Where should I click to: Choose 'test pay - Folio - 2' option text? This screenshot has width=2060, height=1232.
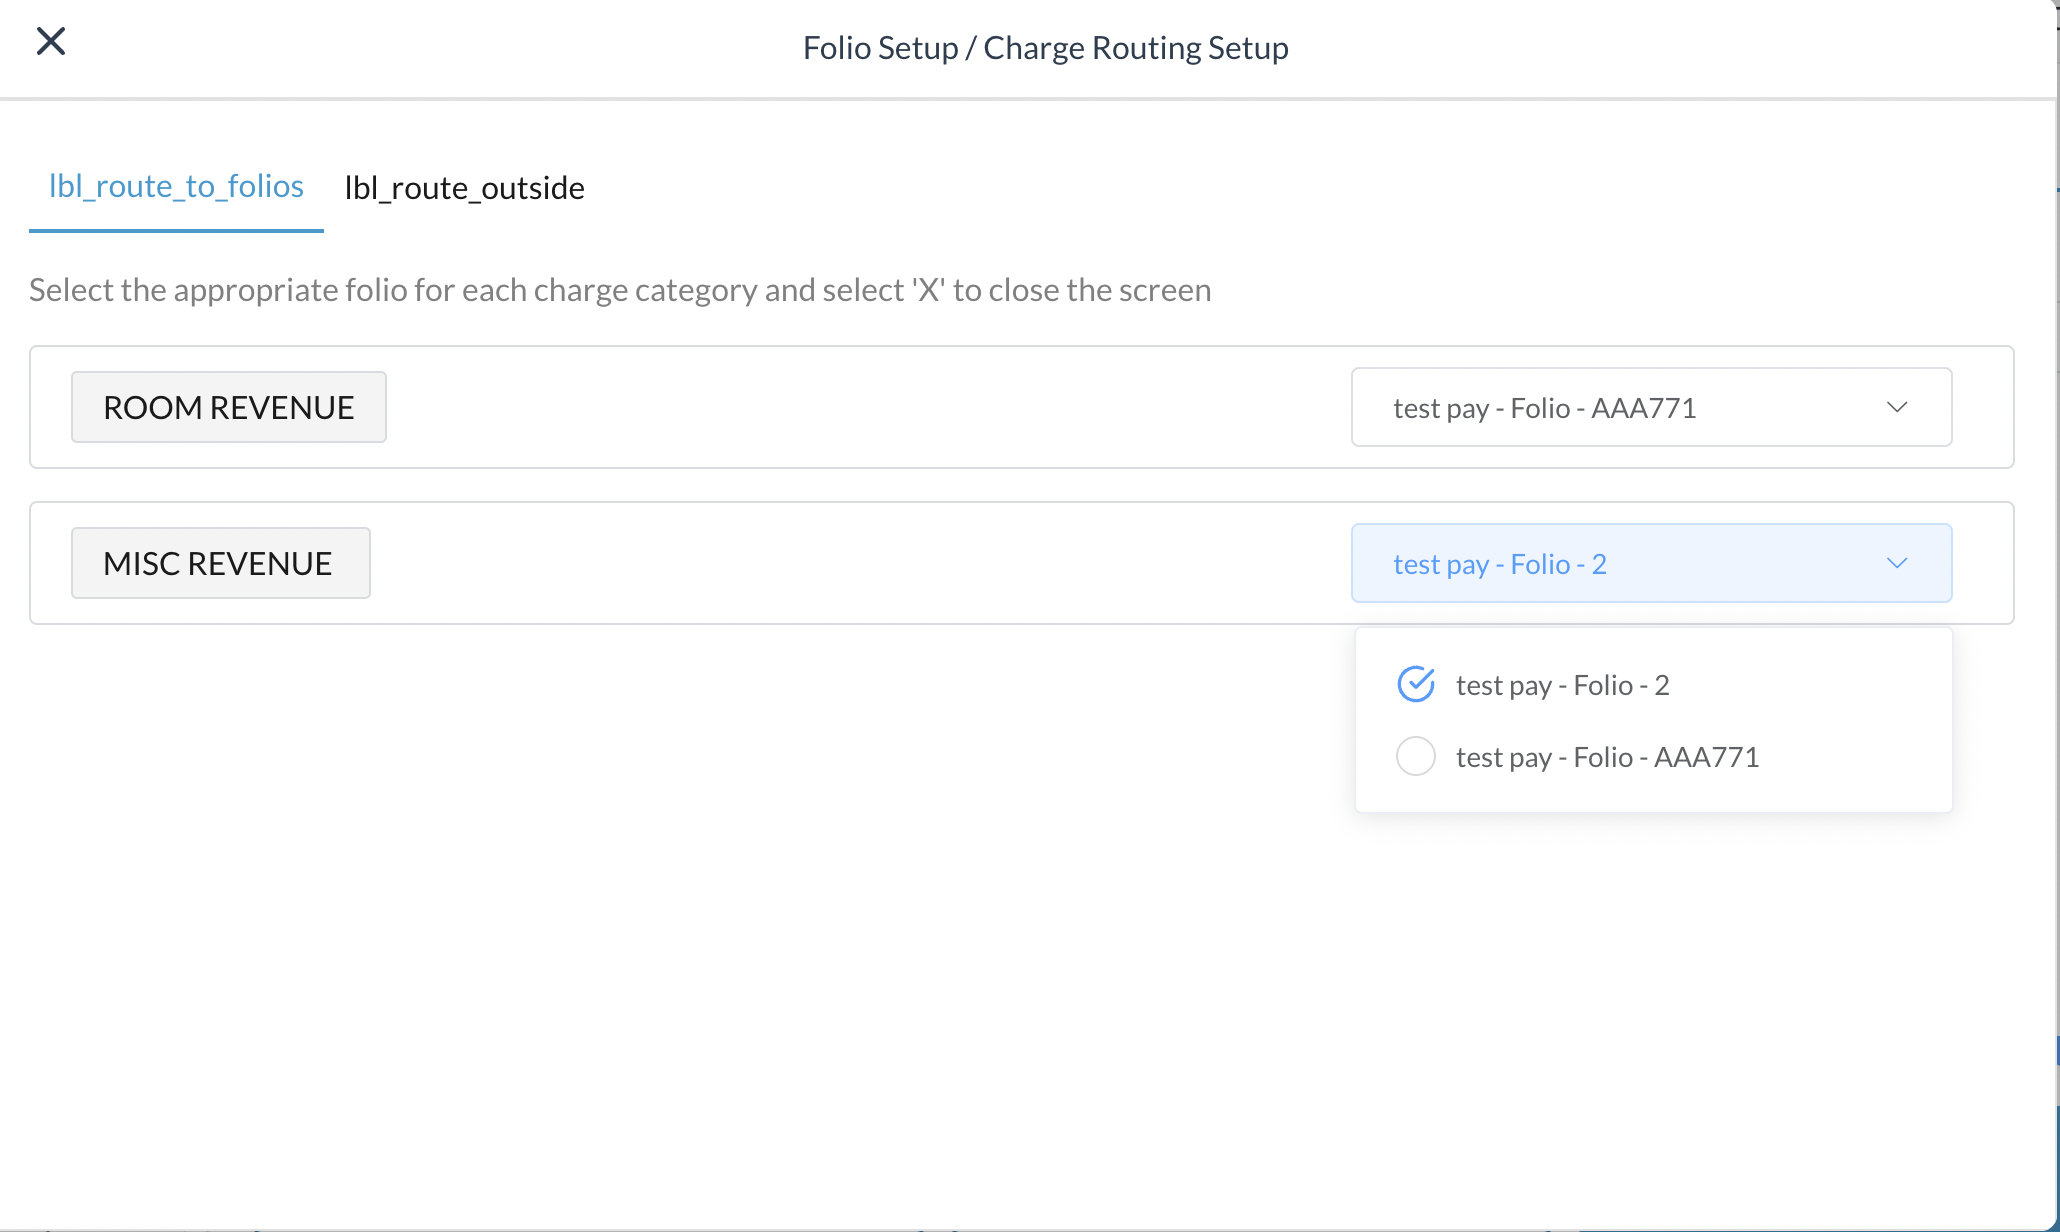click(1562, 685)
